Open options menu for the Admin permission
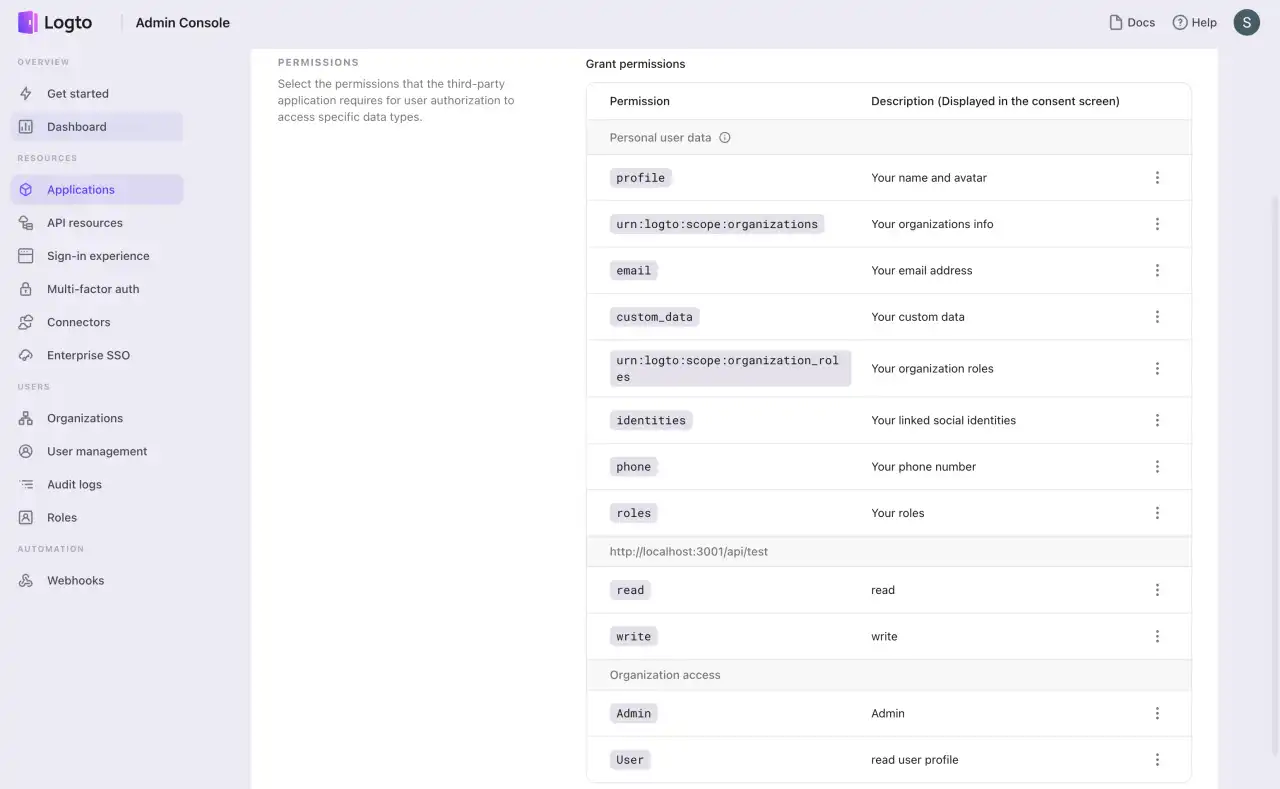This screenshot has height=789, width=1280. coord(1157,713)
